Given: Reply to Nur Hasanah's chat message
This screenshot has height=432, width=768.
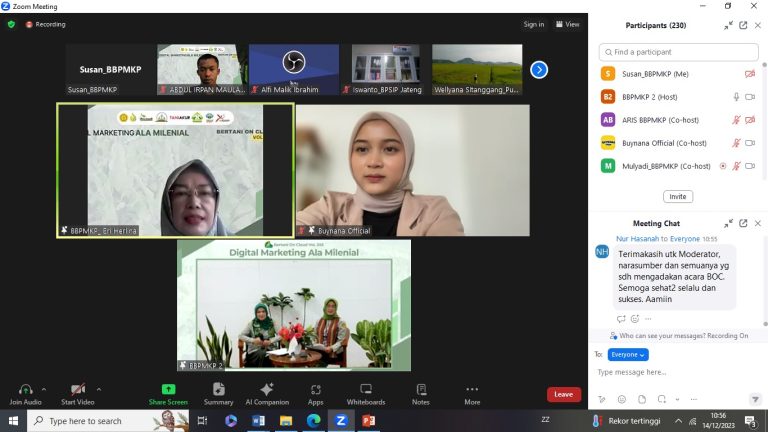Looking at the screenshot, I should click(621, 319).
